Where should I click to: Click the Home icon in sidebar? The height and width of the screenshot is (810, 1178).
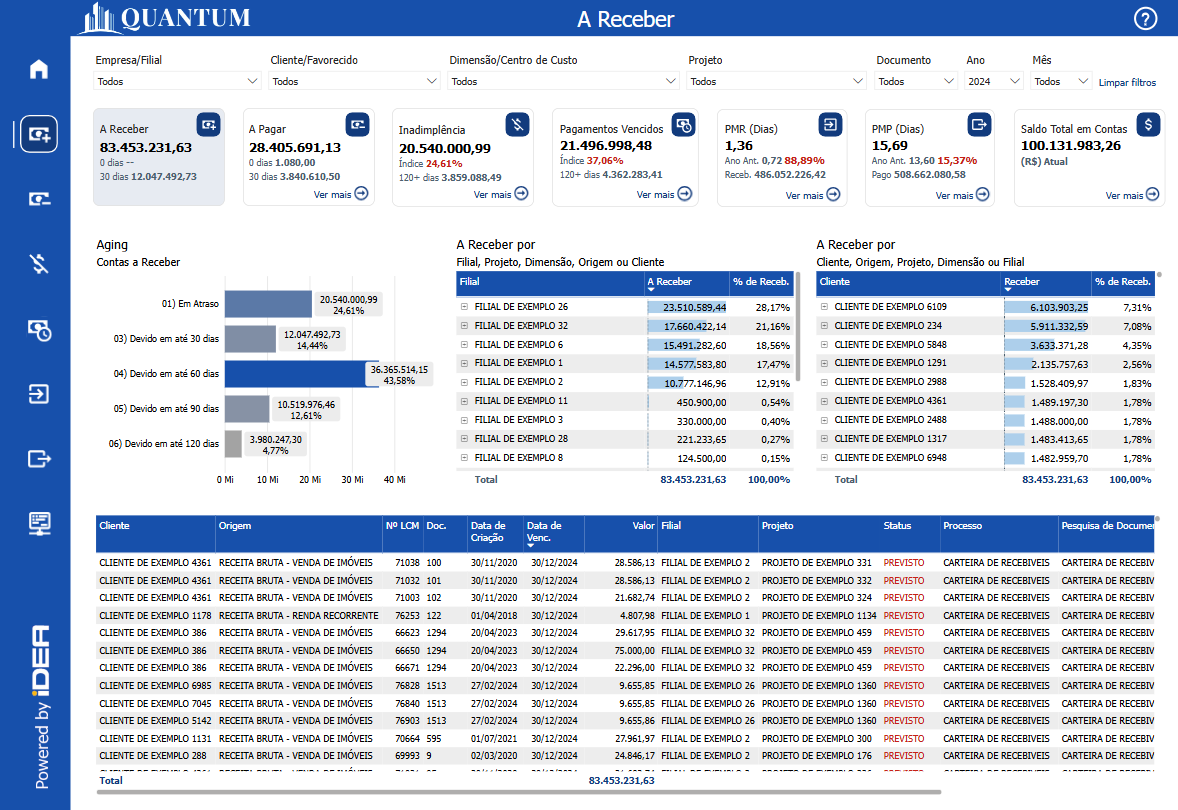39,69
